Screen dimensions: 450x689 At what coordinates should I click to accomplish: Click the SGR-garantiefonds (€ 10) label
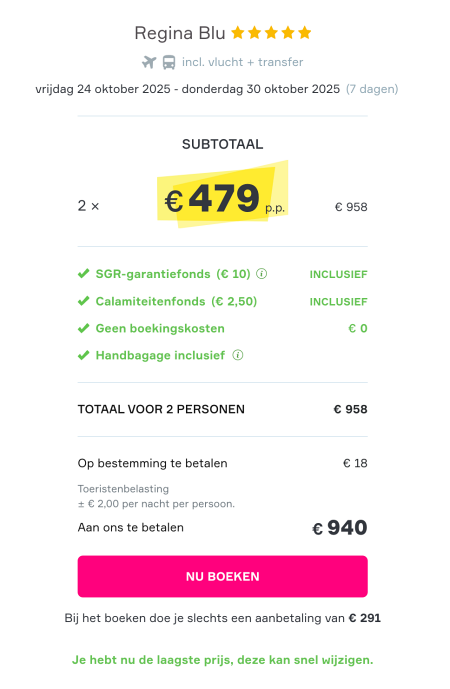tap(173, 274)
